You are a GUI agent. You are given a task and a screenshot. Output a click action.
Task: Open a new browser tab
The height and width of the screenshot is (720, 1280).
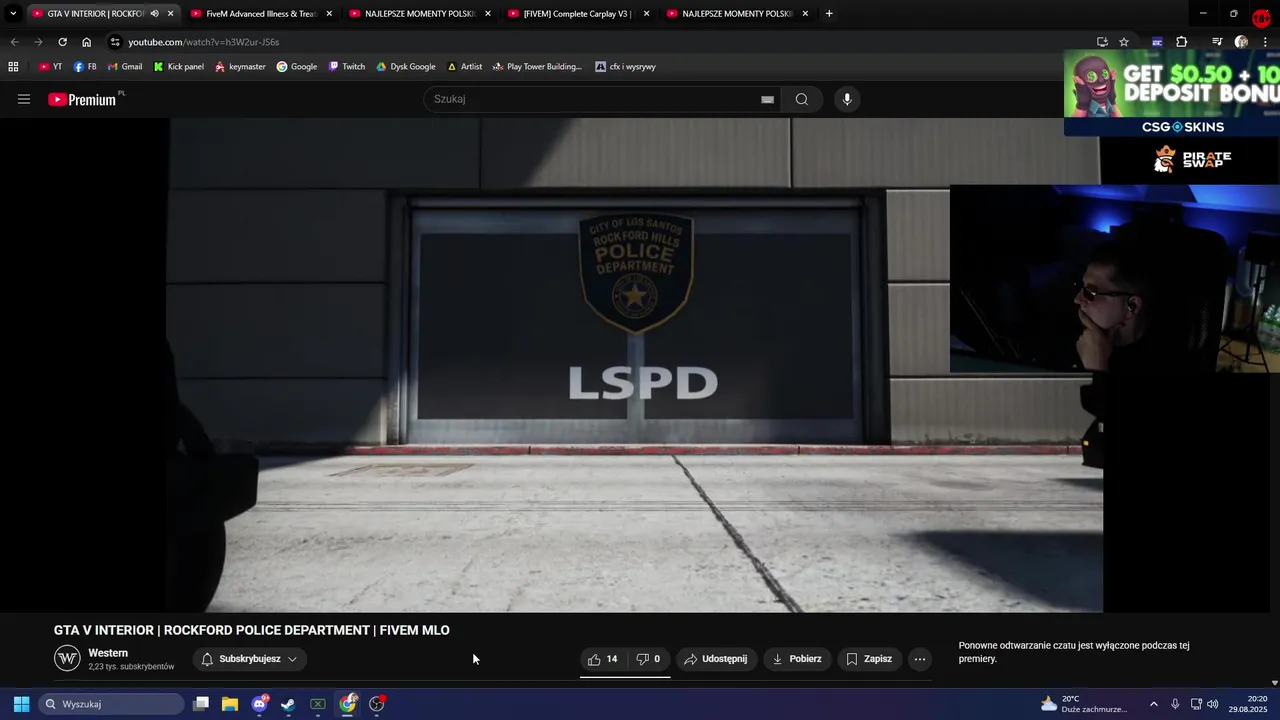point(829,14)
